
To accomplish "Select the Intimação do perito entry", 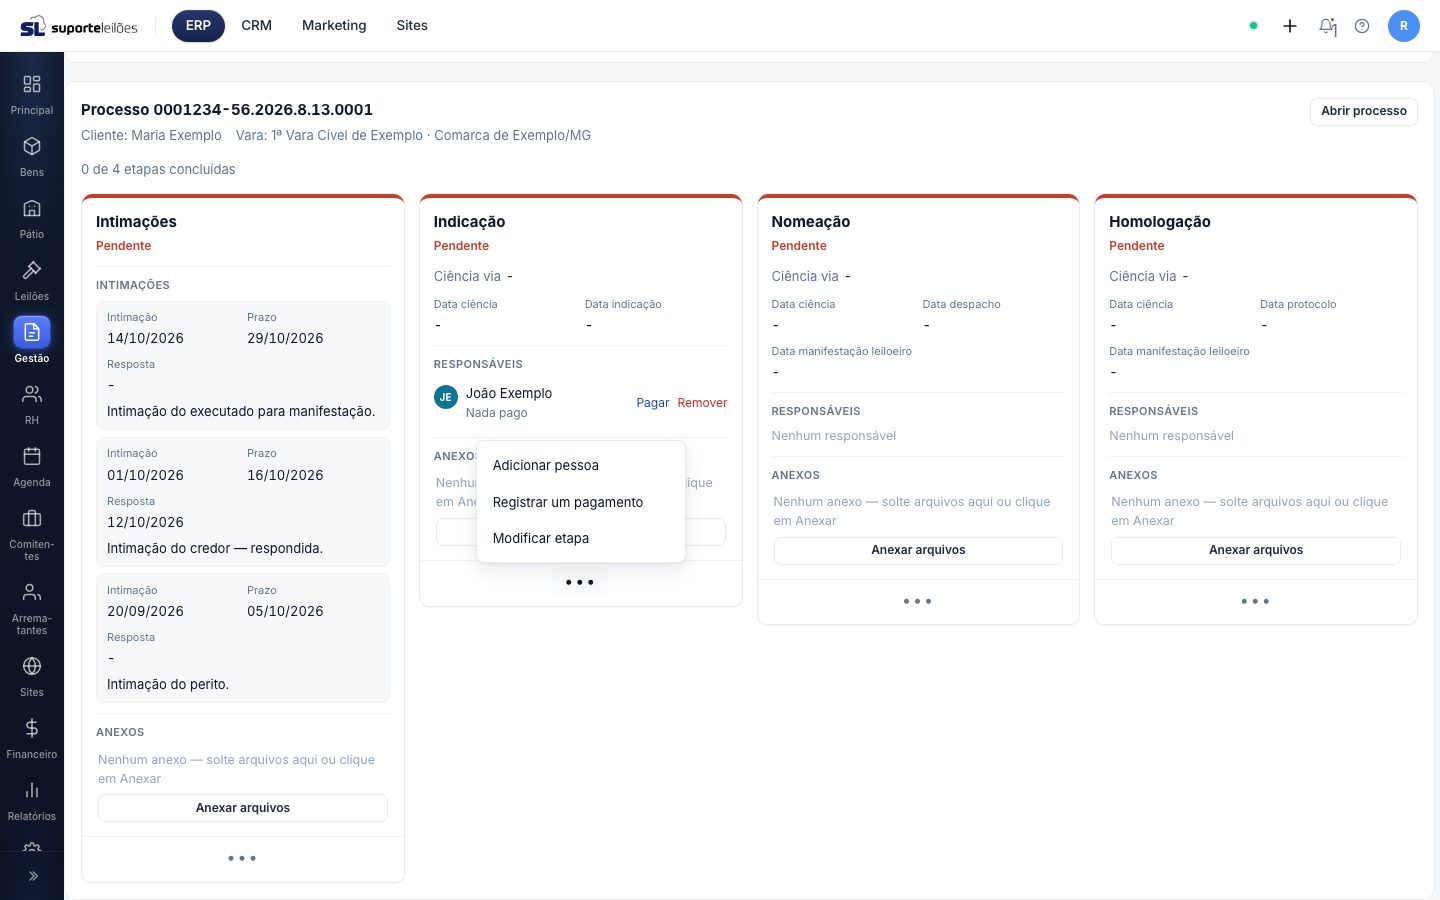I will click(x=243, y=638).
